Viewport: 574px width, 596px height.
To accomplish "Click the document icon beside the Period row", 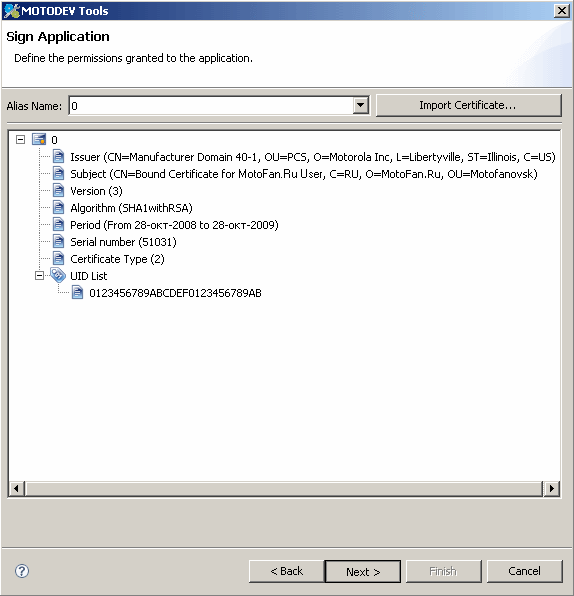I will click(x=58, y=224).
